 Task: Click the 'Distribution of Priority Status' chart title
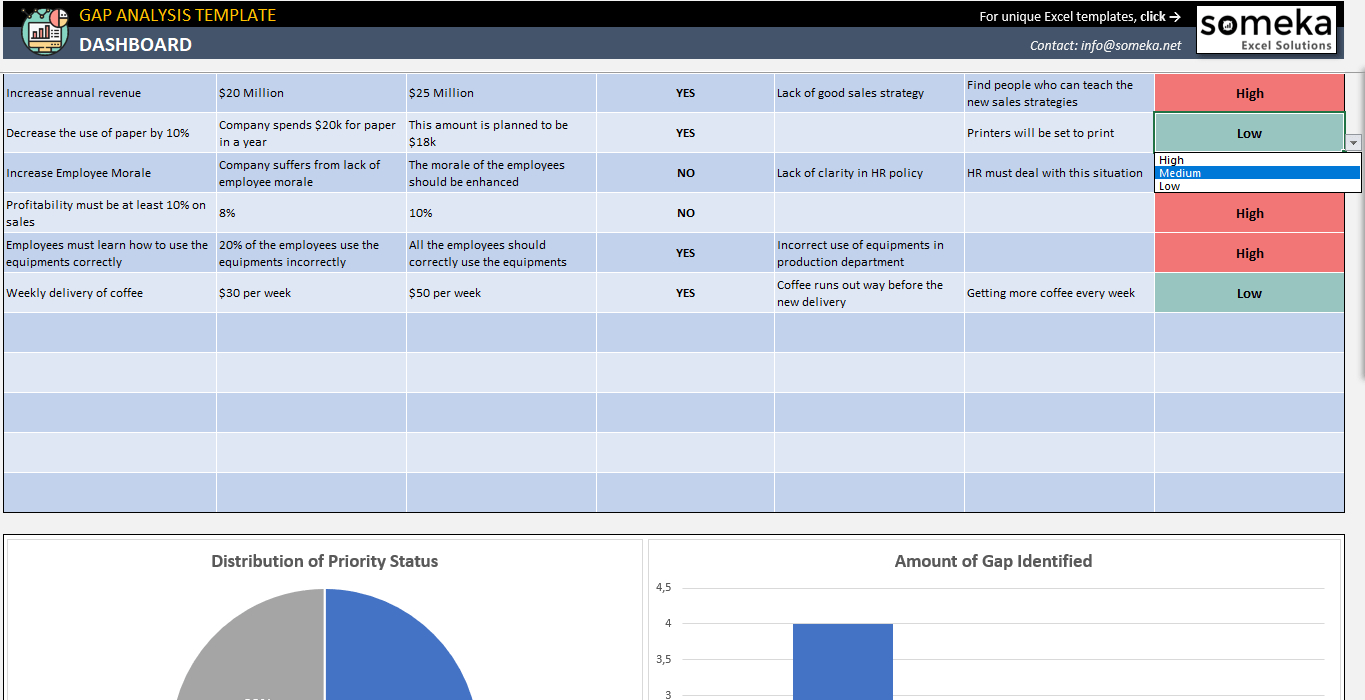[325, 561]
